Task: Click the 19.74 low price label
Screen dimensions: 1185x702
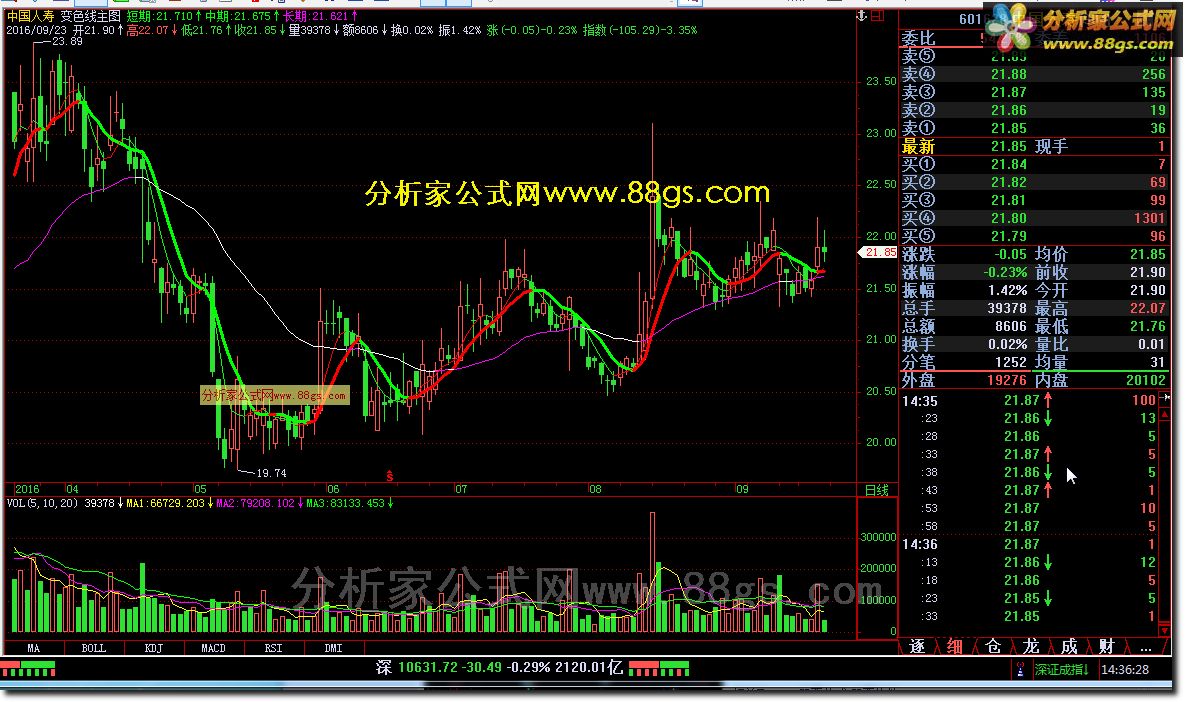Action: (x=271, y=473)
